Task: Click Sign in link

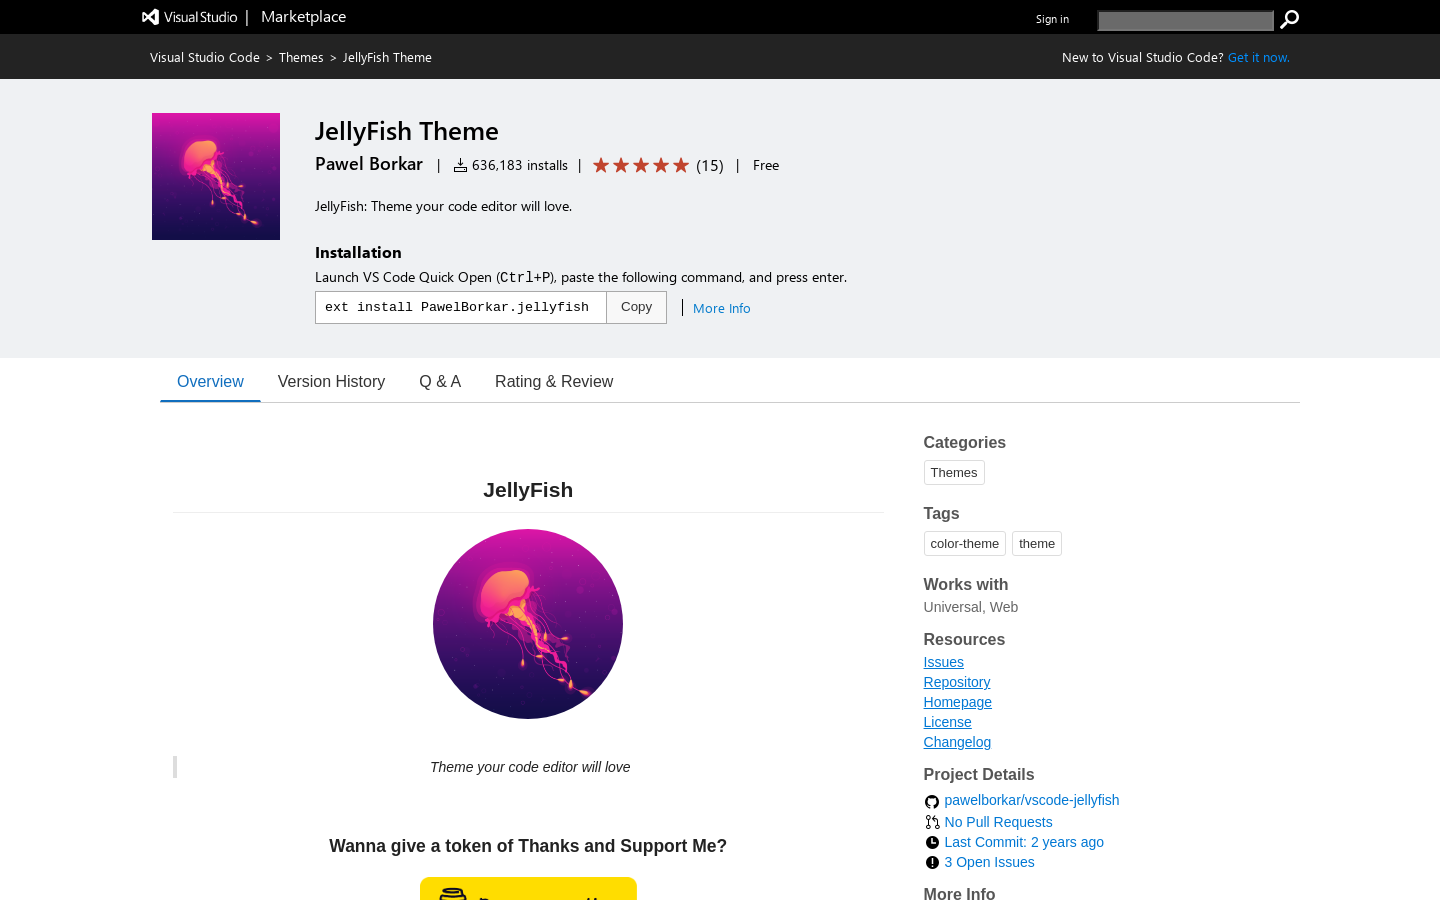Action: click(x=1052, y=19)
